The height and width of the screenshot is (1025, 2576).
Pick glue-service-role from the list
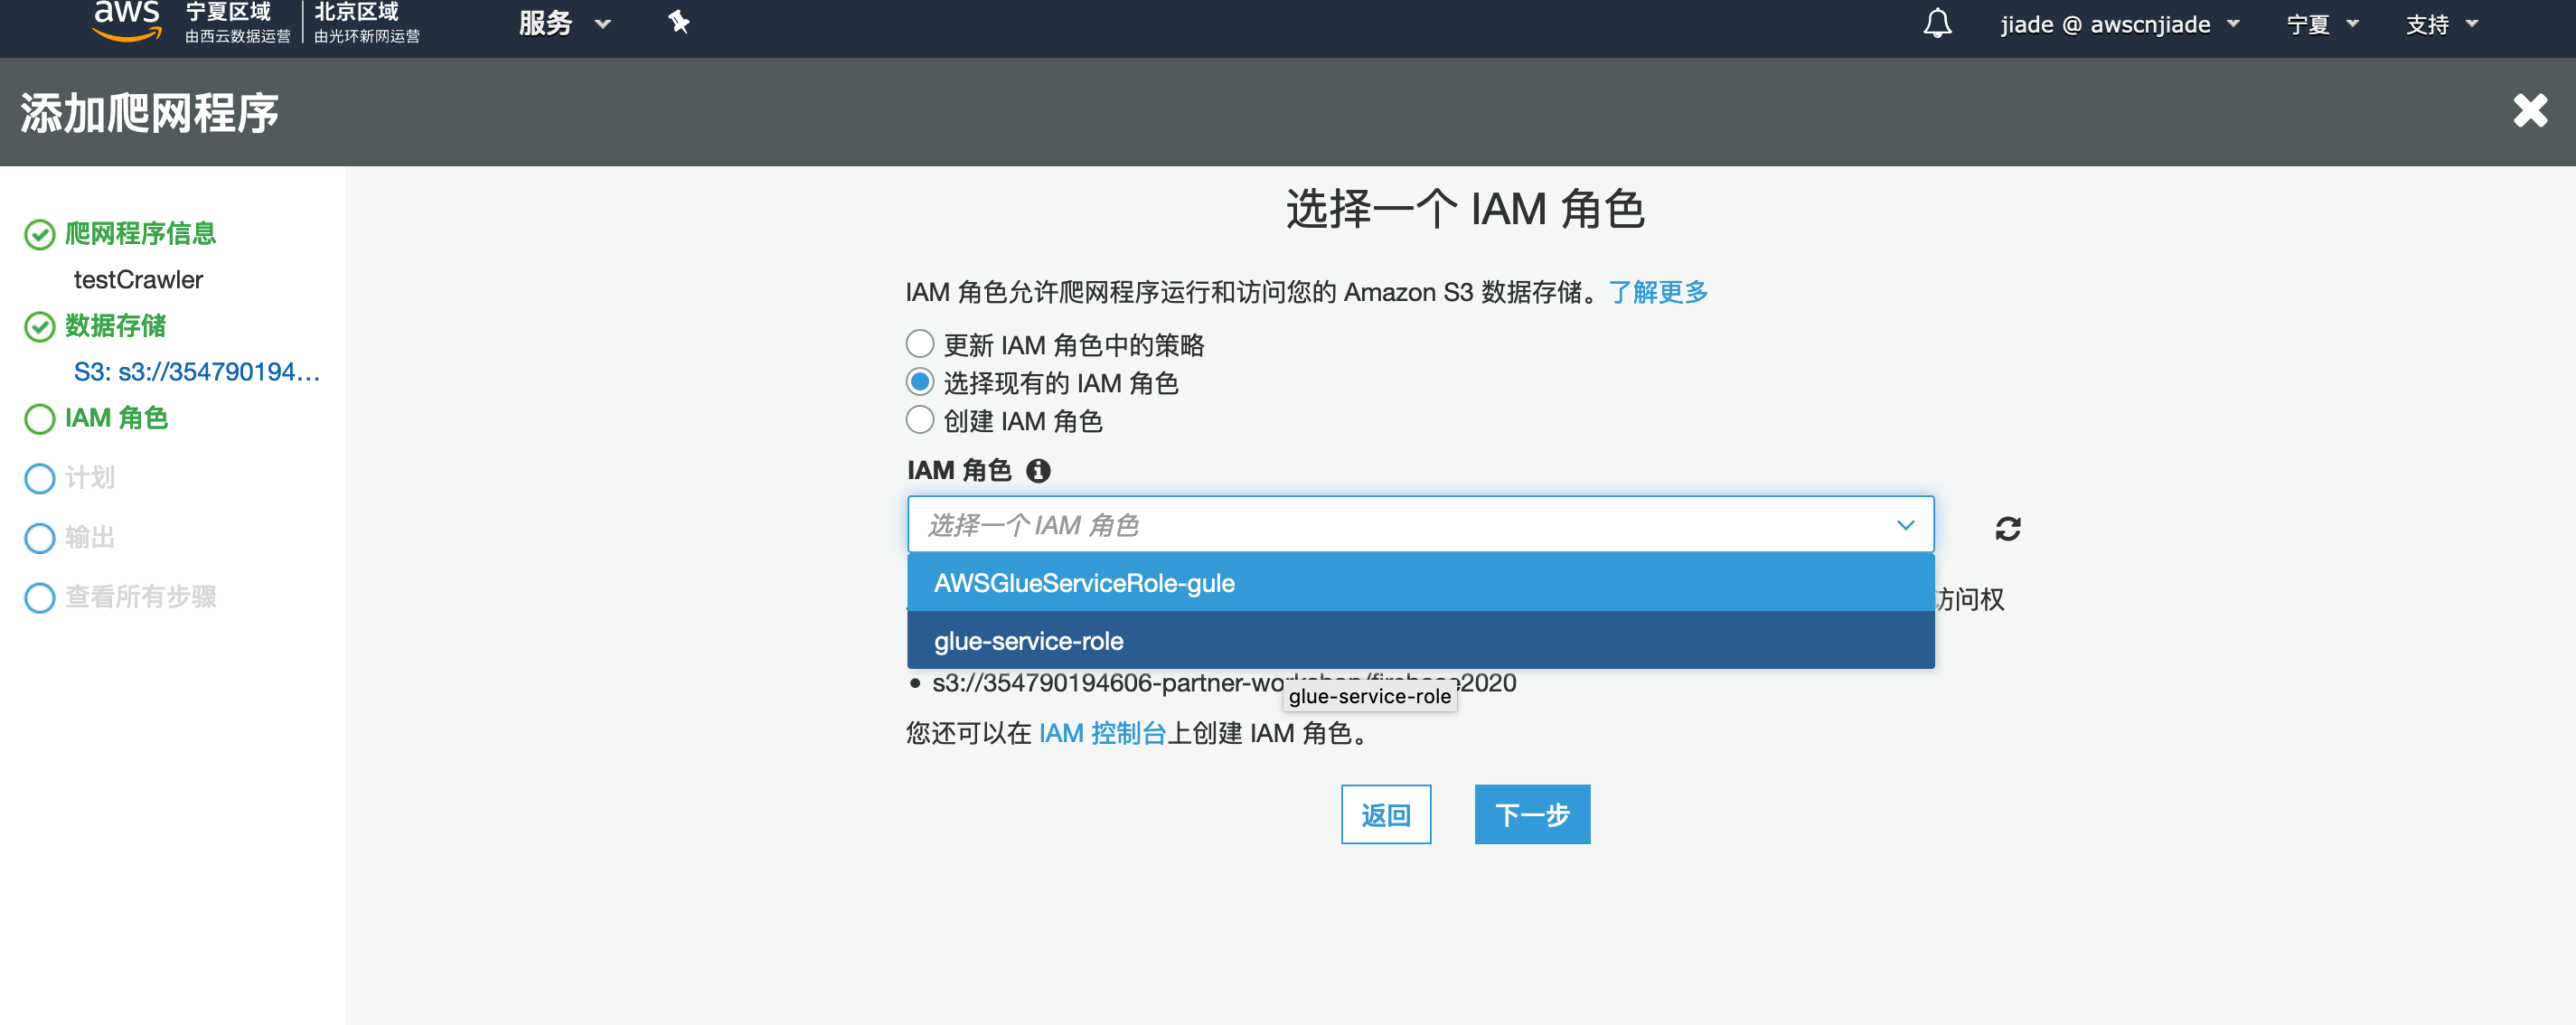pyautogui.click(x=1028, y=641)
